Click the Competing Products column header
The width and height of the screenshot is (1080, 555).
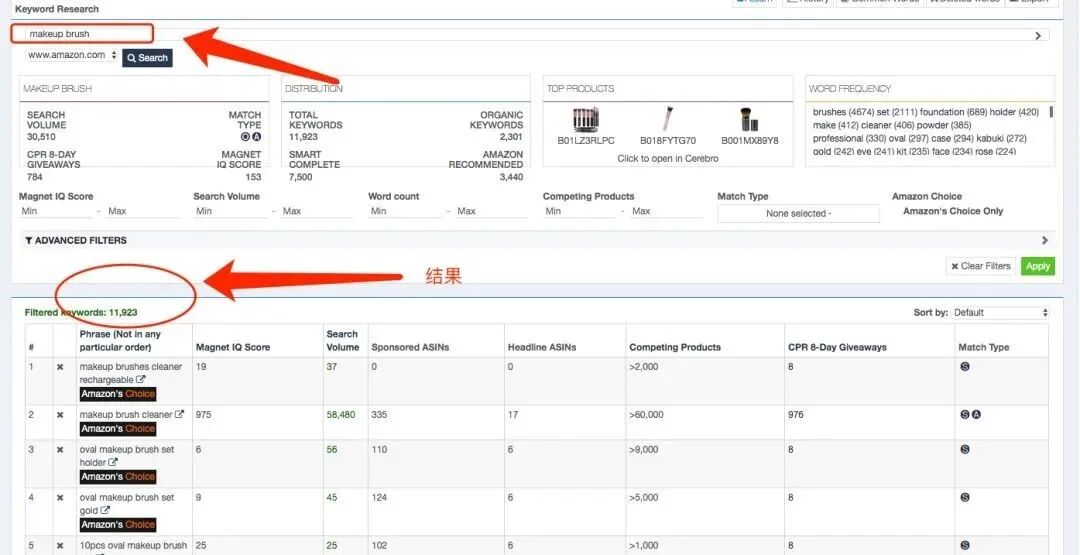(x=675, y=348)
